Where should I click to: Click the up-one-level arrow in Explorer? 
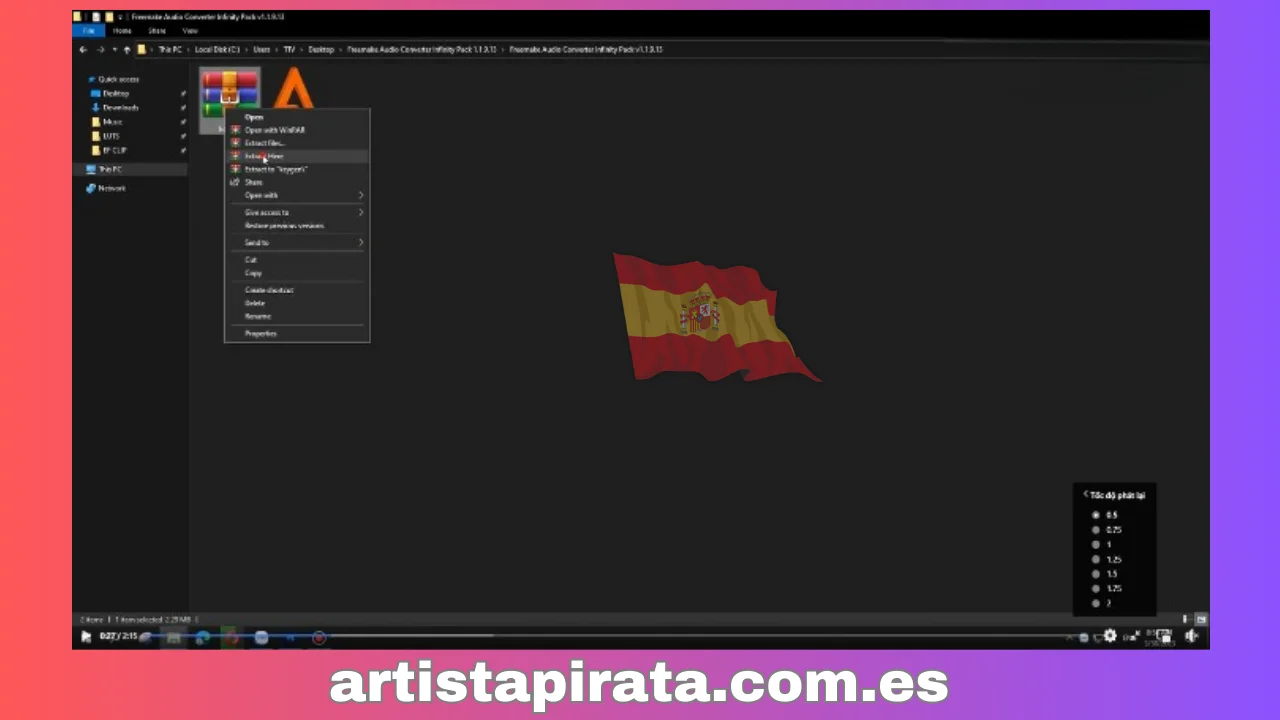(x=126, y=49)
